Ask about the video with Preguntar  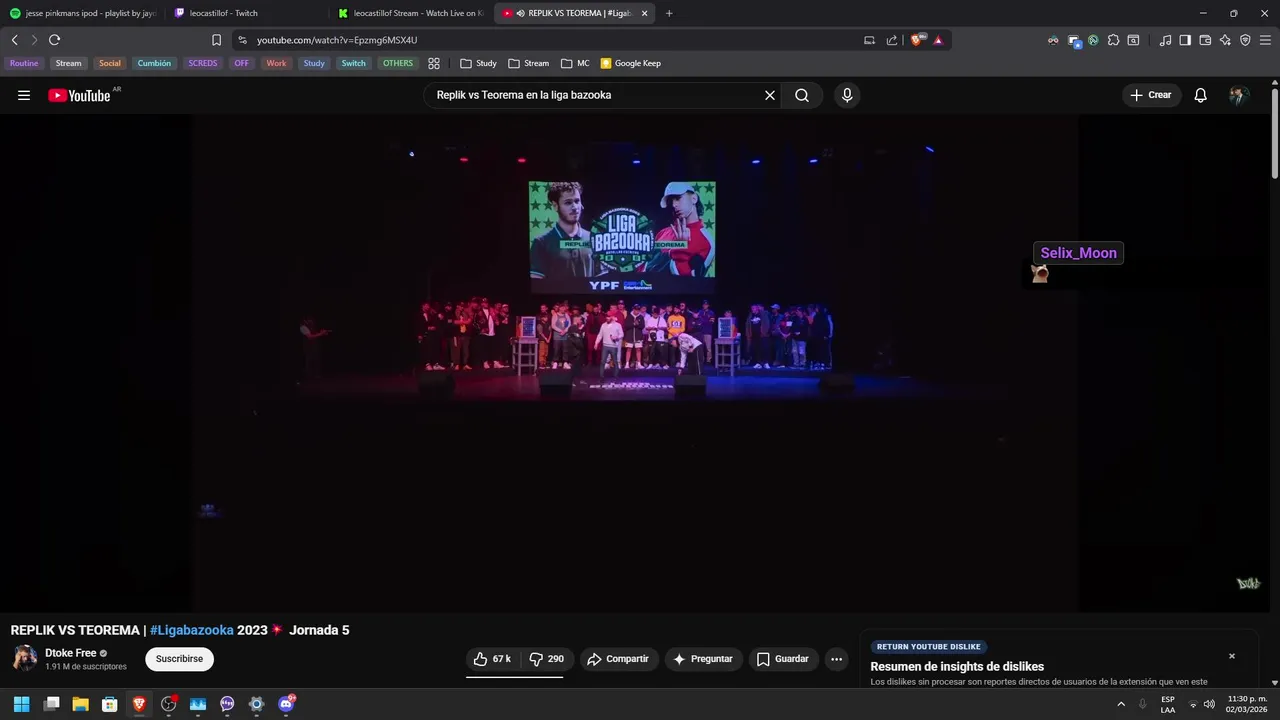[x=703, y=659]
